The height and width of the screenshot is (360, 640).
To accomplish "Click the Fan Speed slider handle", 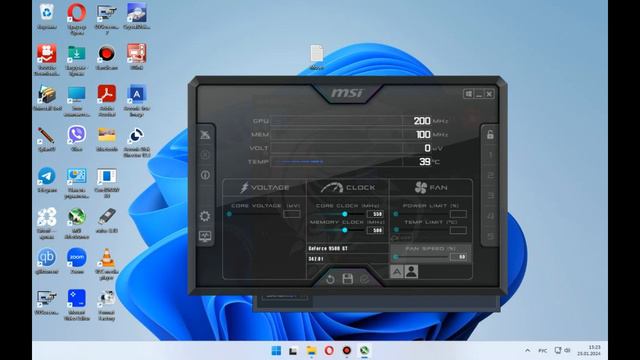I will pyautogui.click(x=396, y=257).
